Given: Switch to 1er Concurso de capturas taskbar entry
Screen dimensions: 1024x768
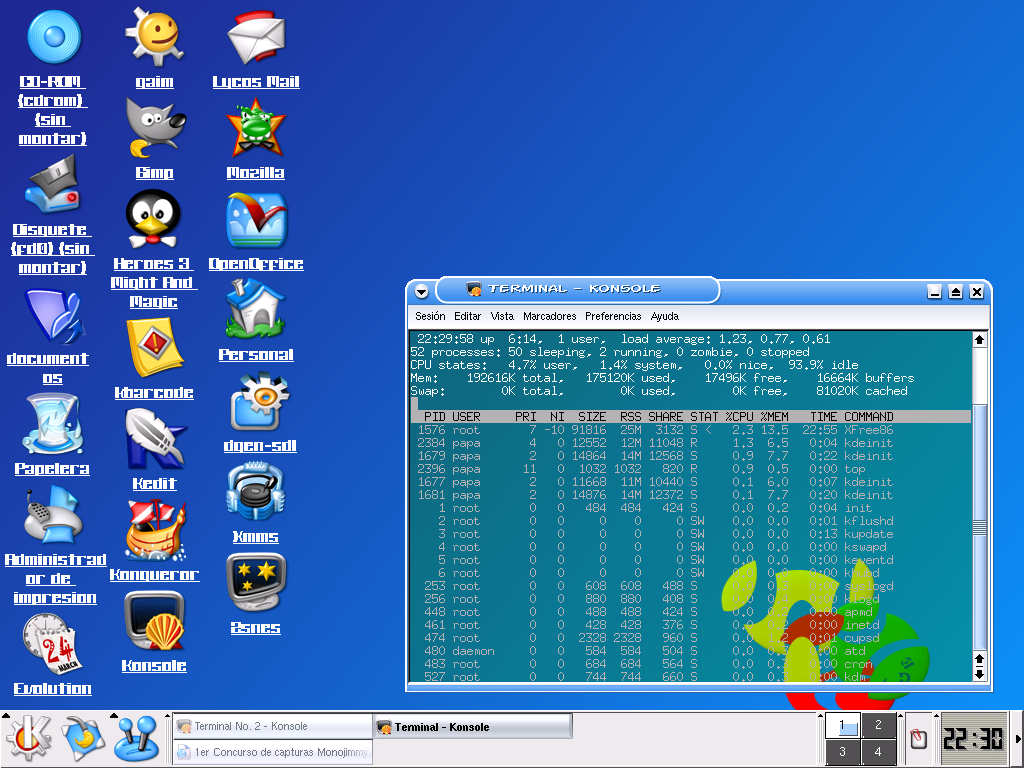Looking at the screenshot, I should (x=273, y=752).
